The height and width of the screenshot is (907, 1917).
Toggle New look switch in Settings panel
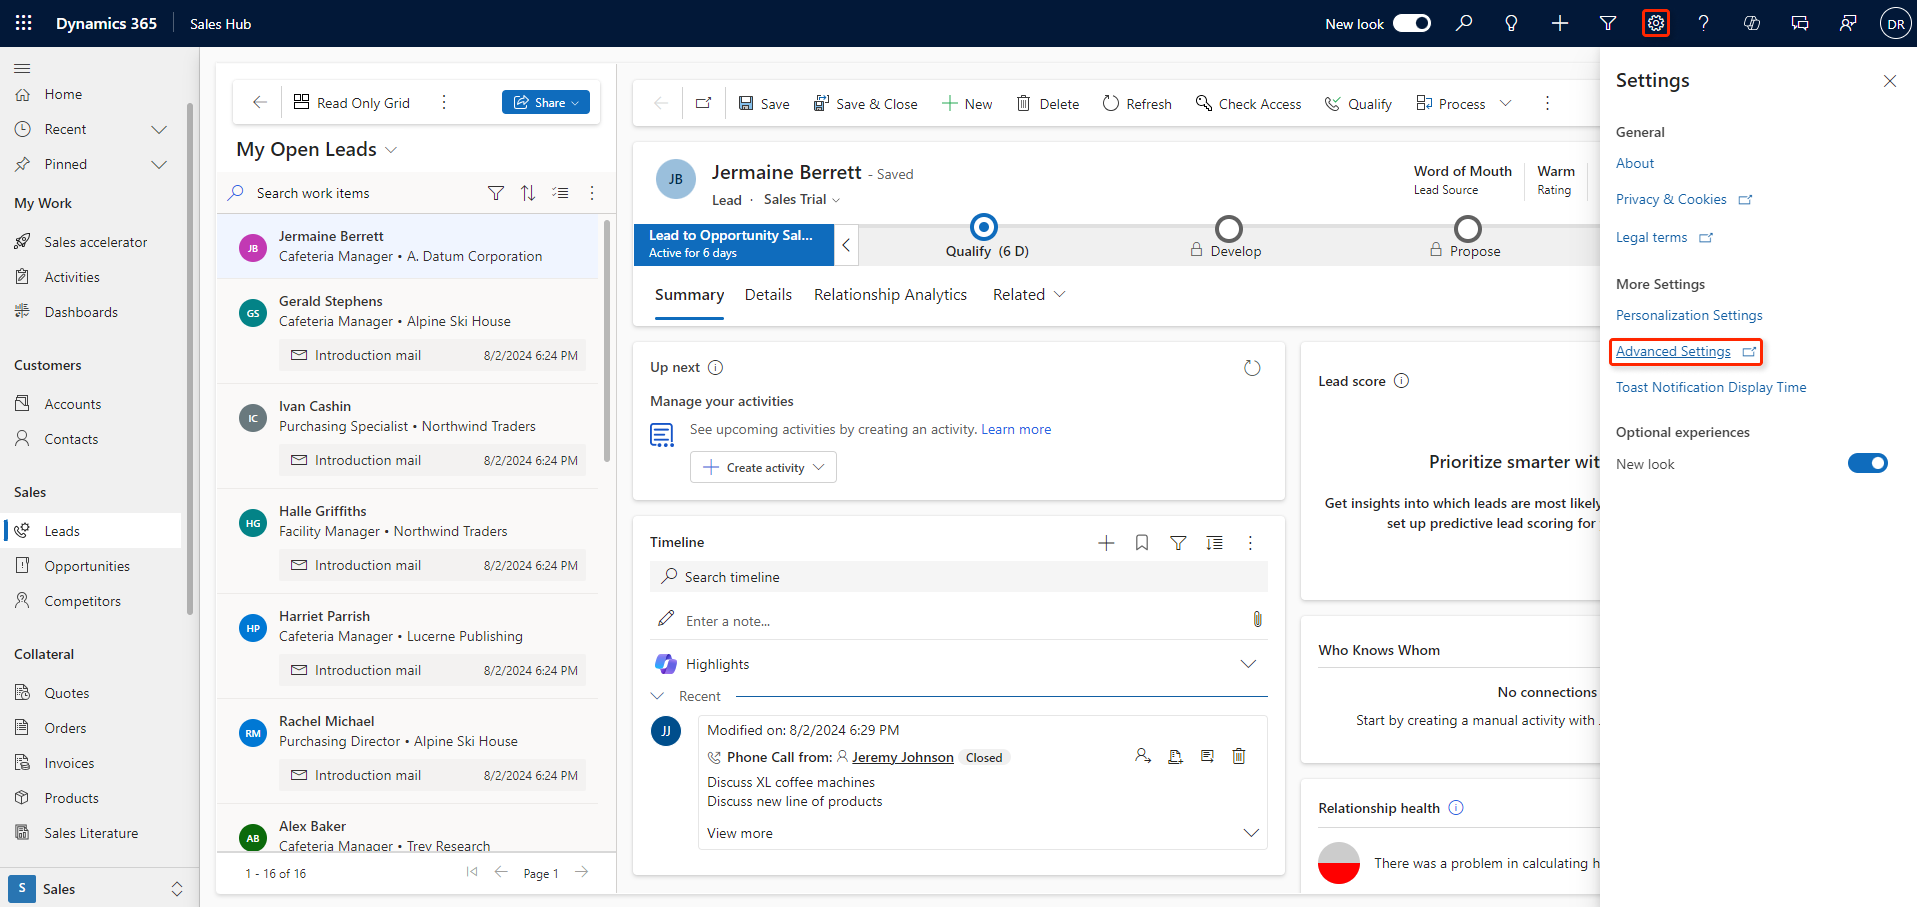click(x=1867, y=463)
